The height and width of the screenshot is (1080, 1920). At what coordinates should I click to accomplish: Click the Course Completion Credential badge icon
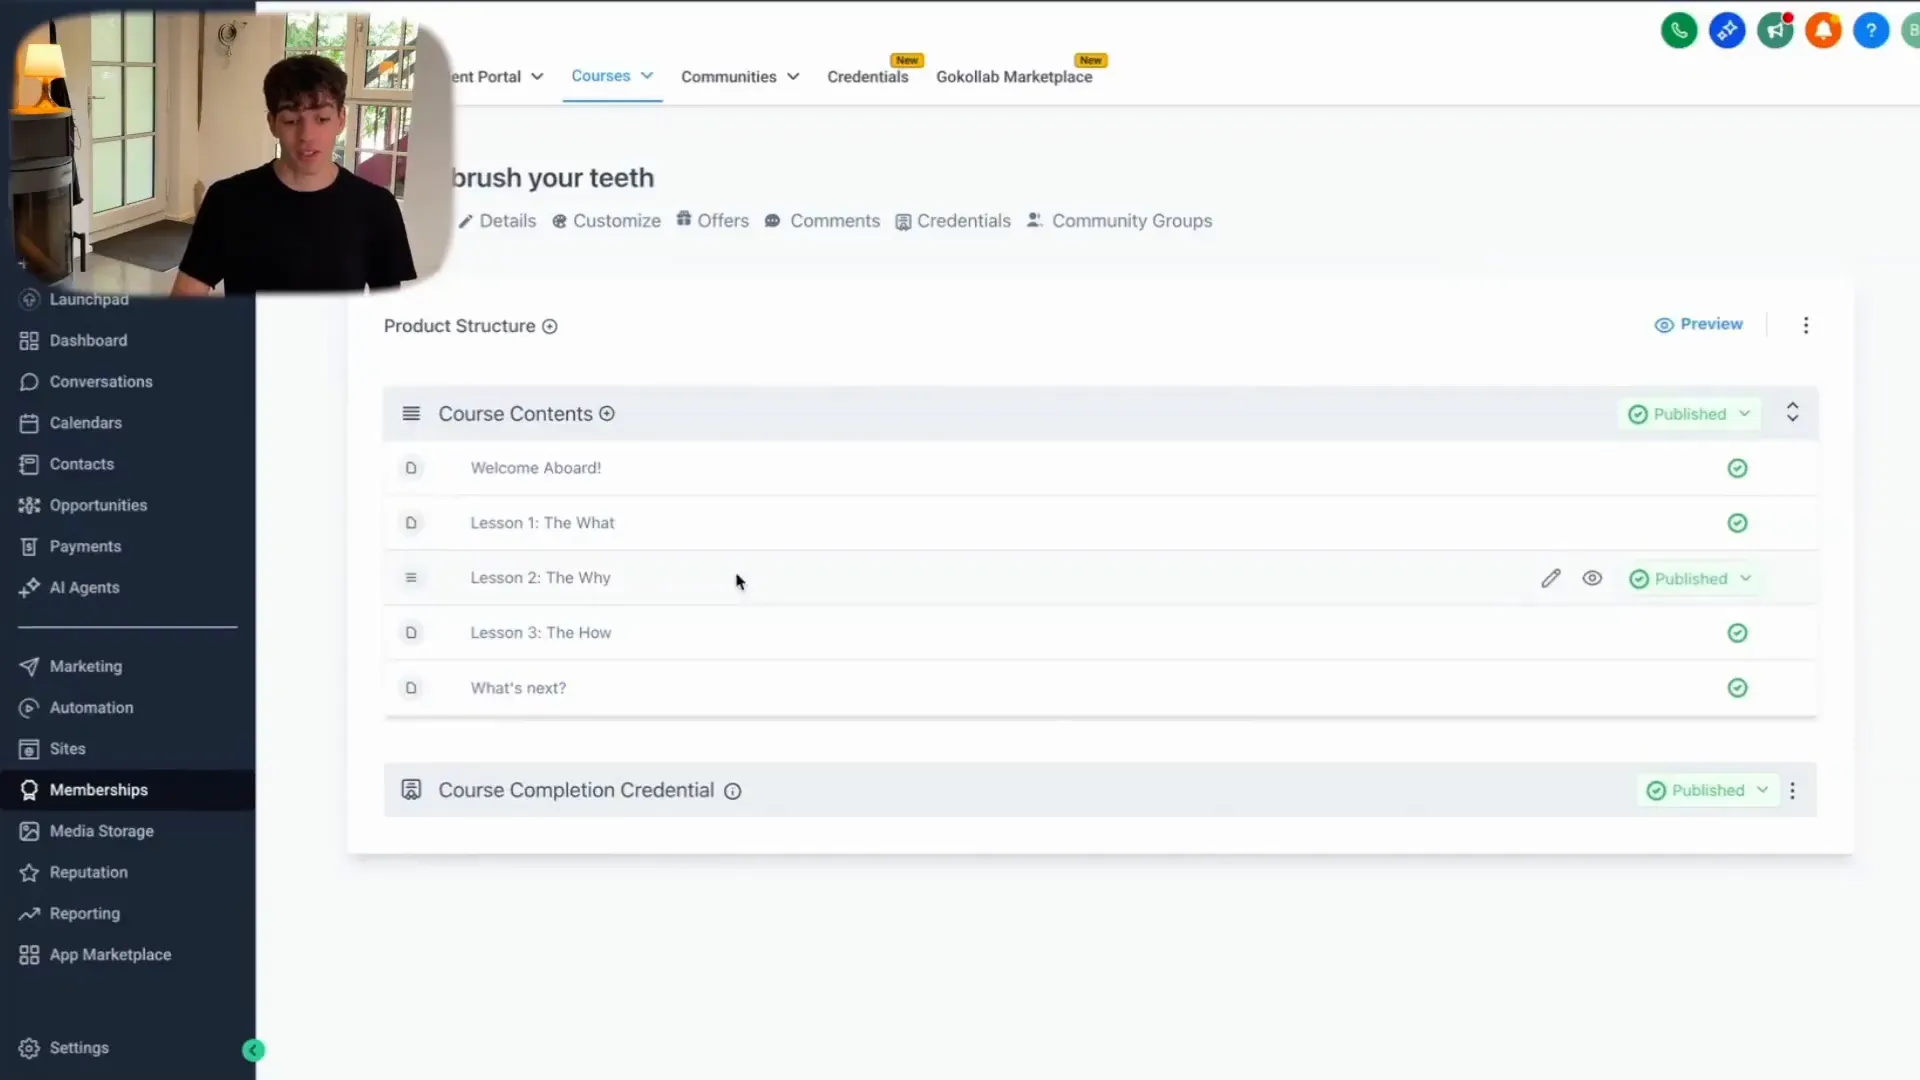point(410,789)
